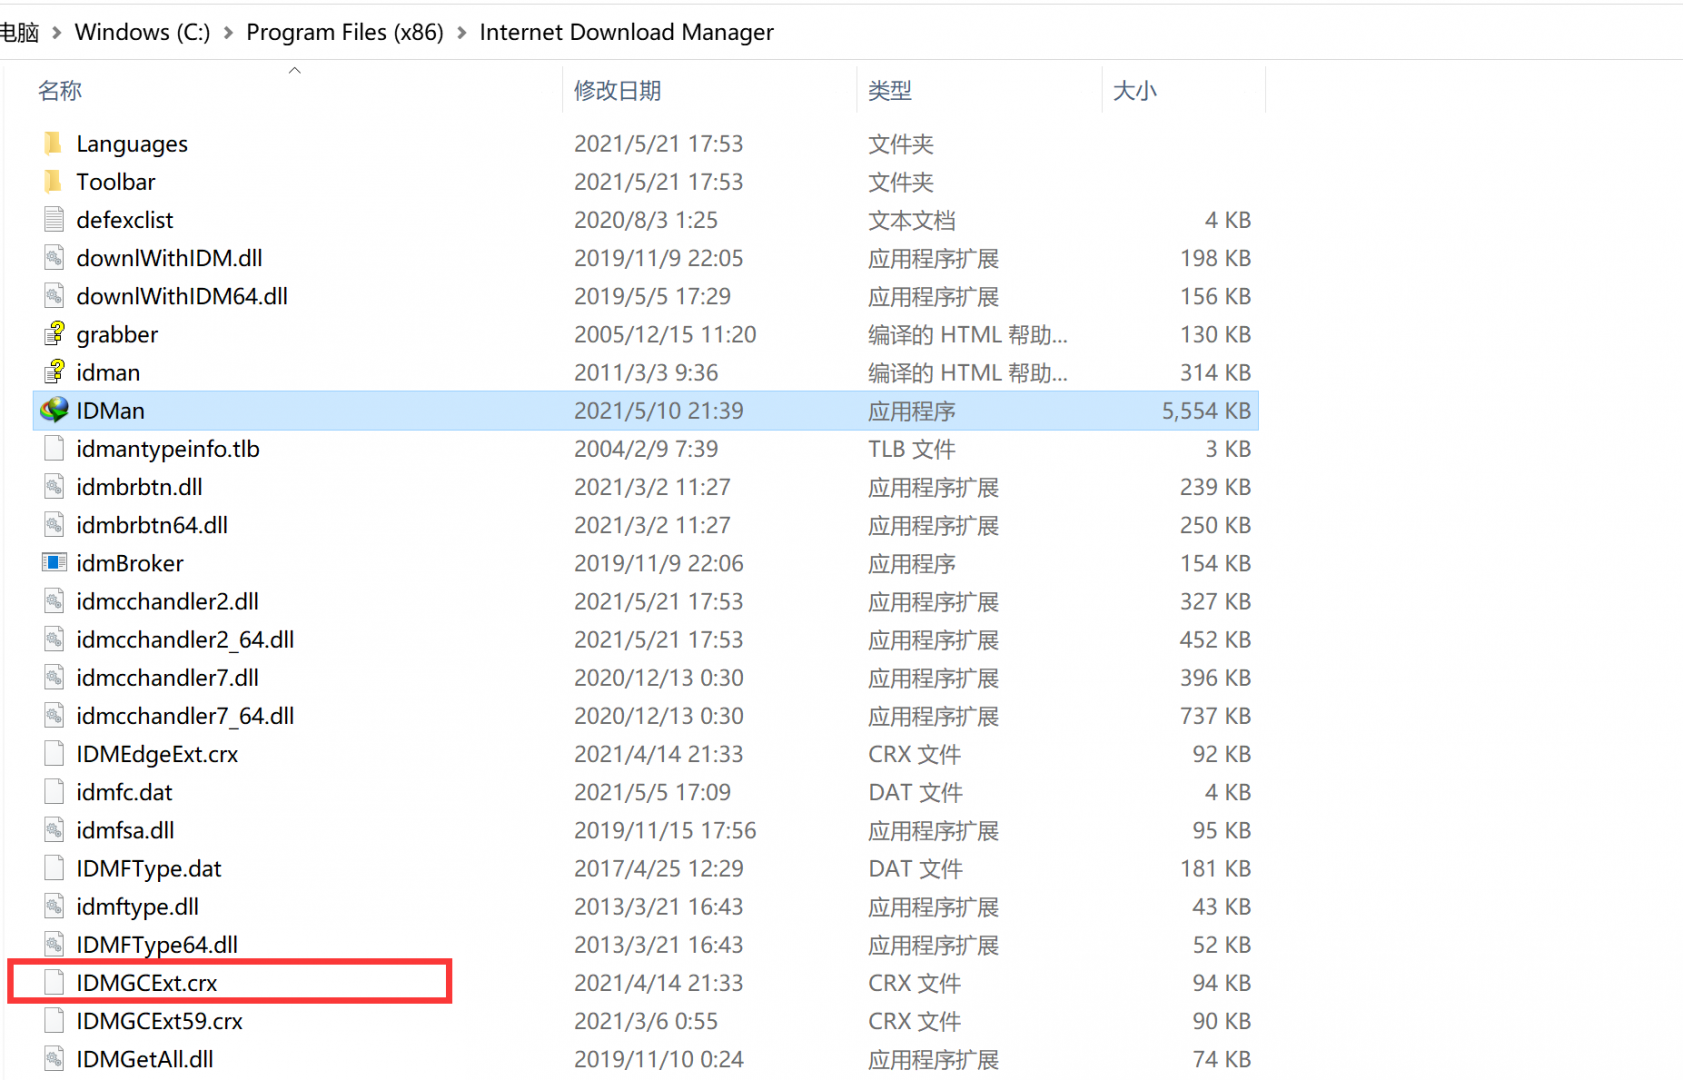The image size is (1683, 1080).
Task: Click the size value 737 KB
Action: pyautogui.click(x=1216, y=716)
